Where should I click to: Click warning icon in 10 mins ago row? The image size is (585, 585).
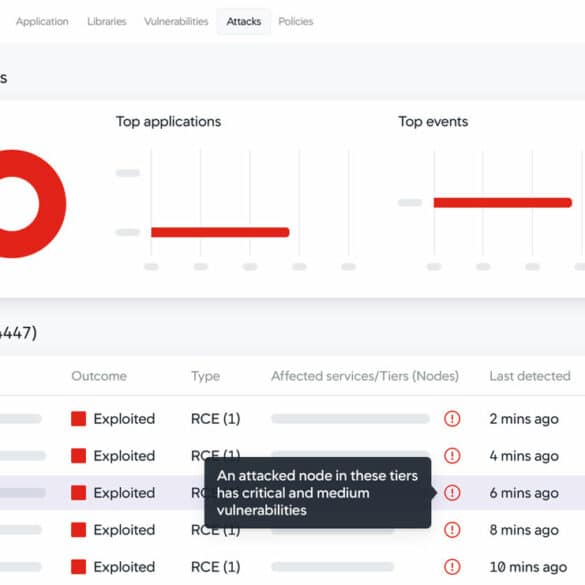click(452, 567)
